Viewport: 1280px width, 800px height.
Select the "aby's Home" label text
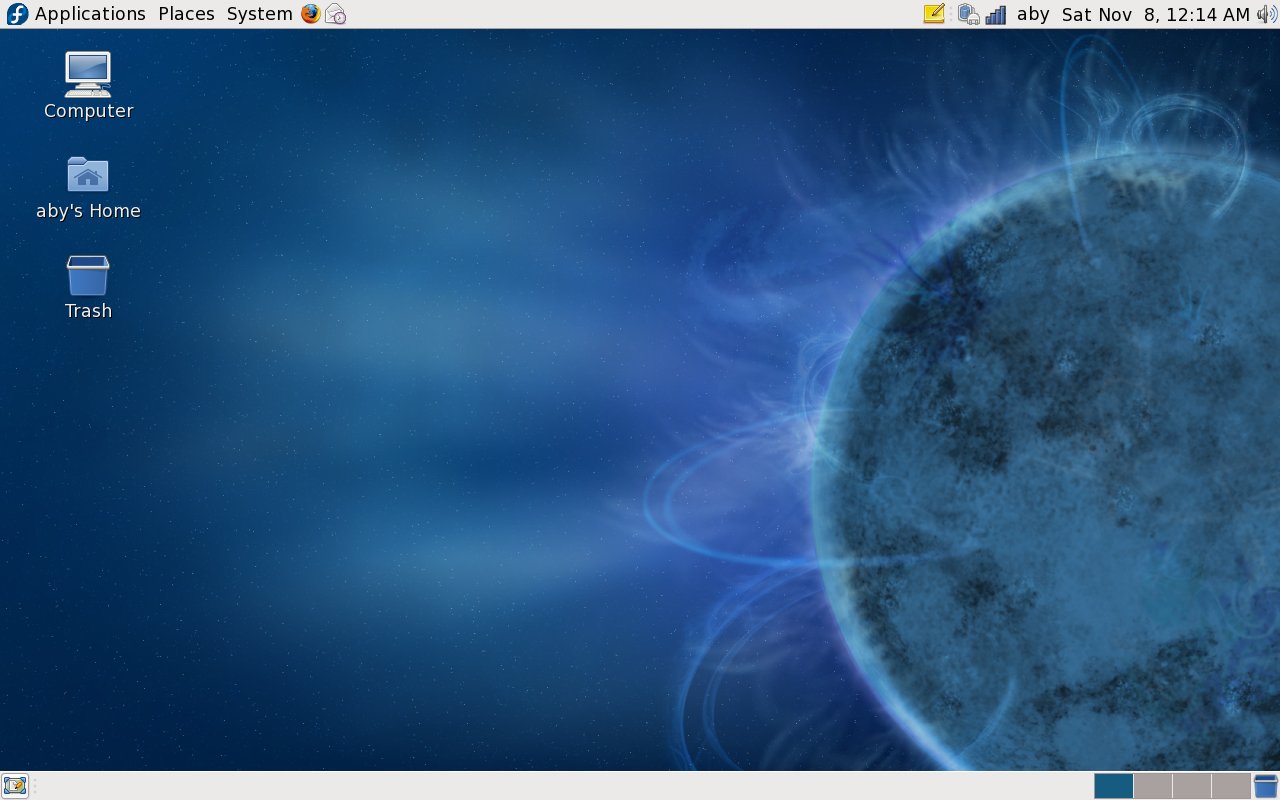click(88, 211)
